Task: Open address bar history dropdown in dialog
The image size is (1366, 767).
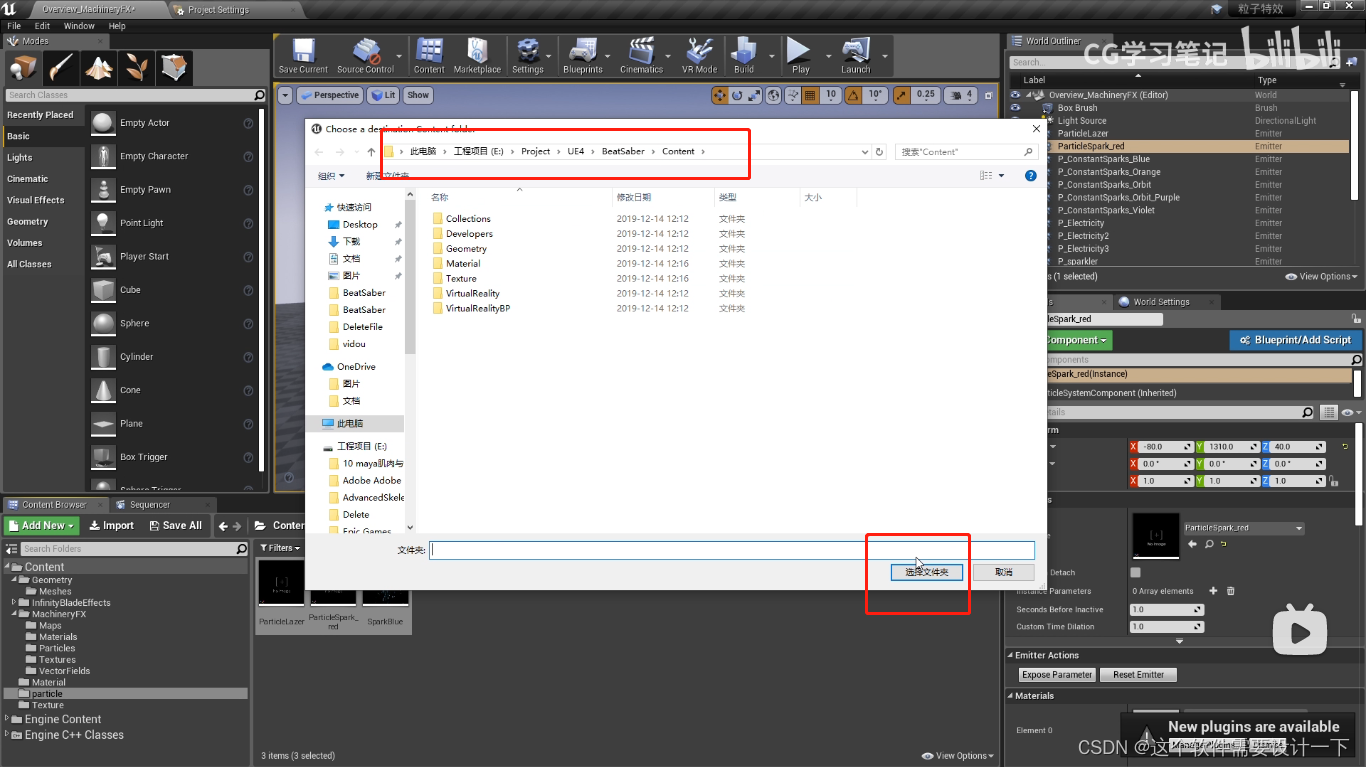Action: pos(865,152)
